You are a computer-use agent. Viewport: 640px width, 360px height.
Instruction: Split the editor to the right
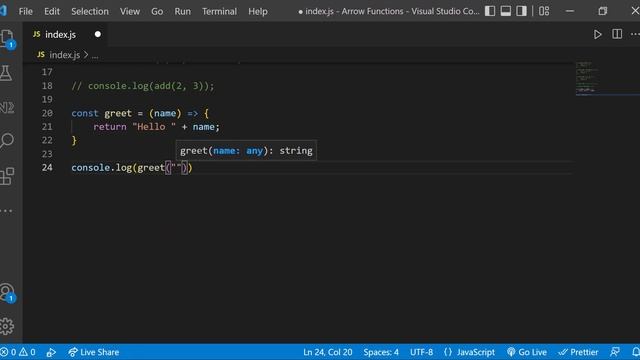617,34
